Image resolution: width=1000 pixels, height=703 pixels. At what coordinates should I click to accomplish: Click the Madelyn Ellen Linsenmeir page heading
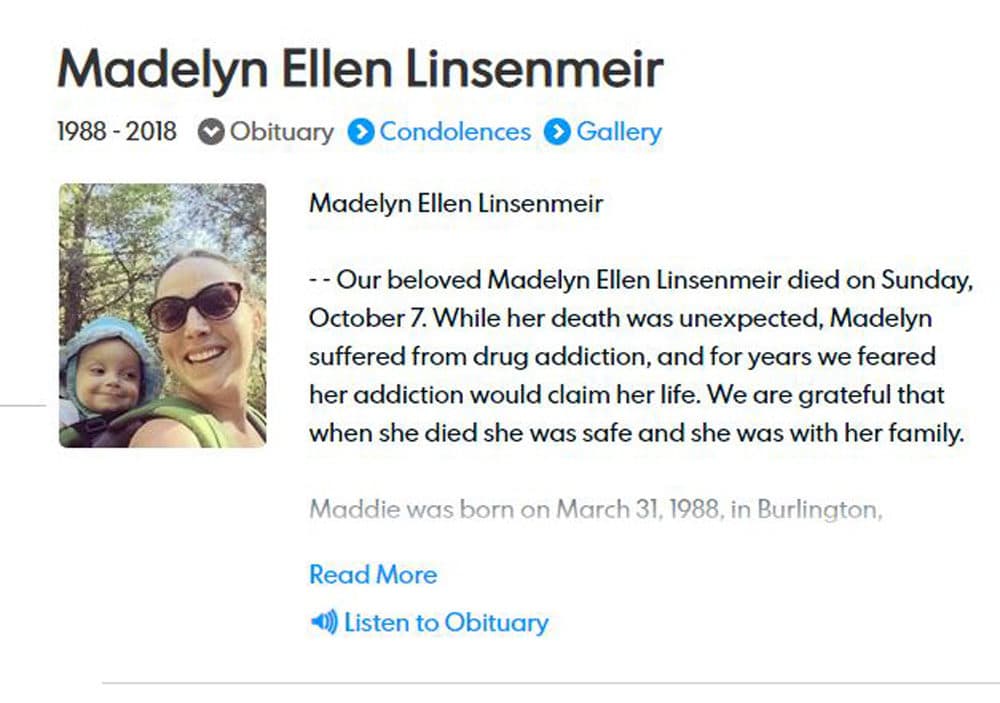point(361,69)
